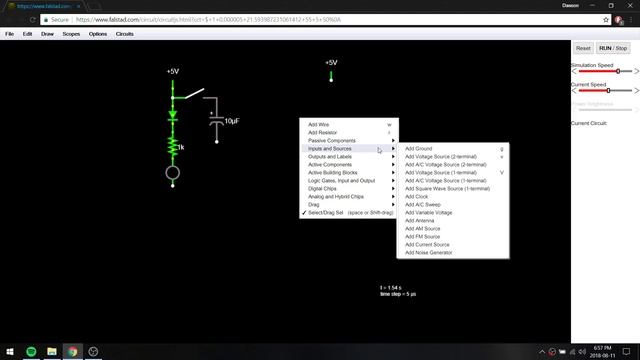Choose Add Resistor from context menu

[349, 133]
